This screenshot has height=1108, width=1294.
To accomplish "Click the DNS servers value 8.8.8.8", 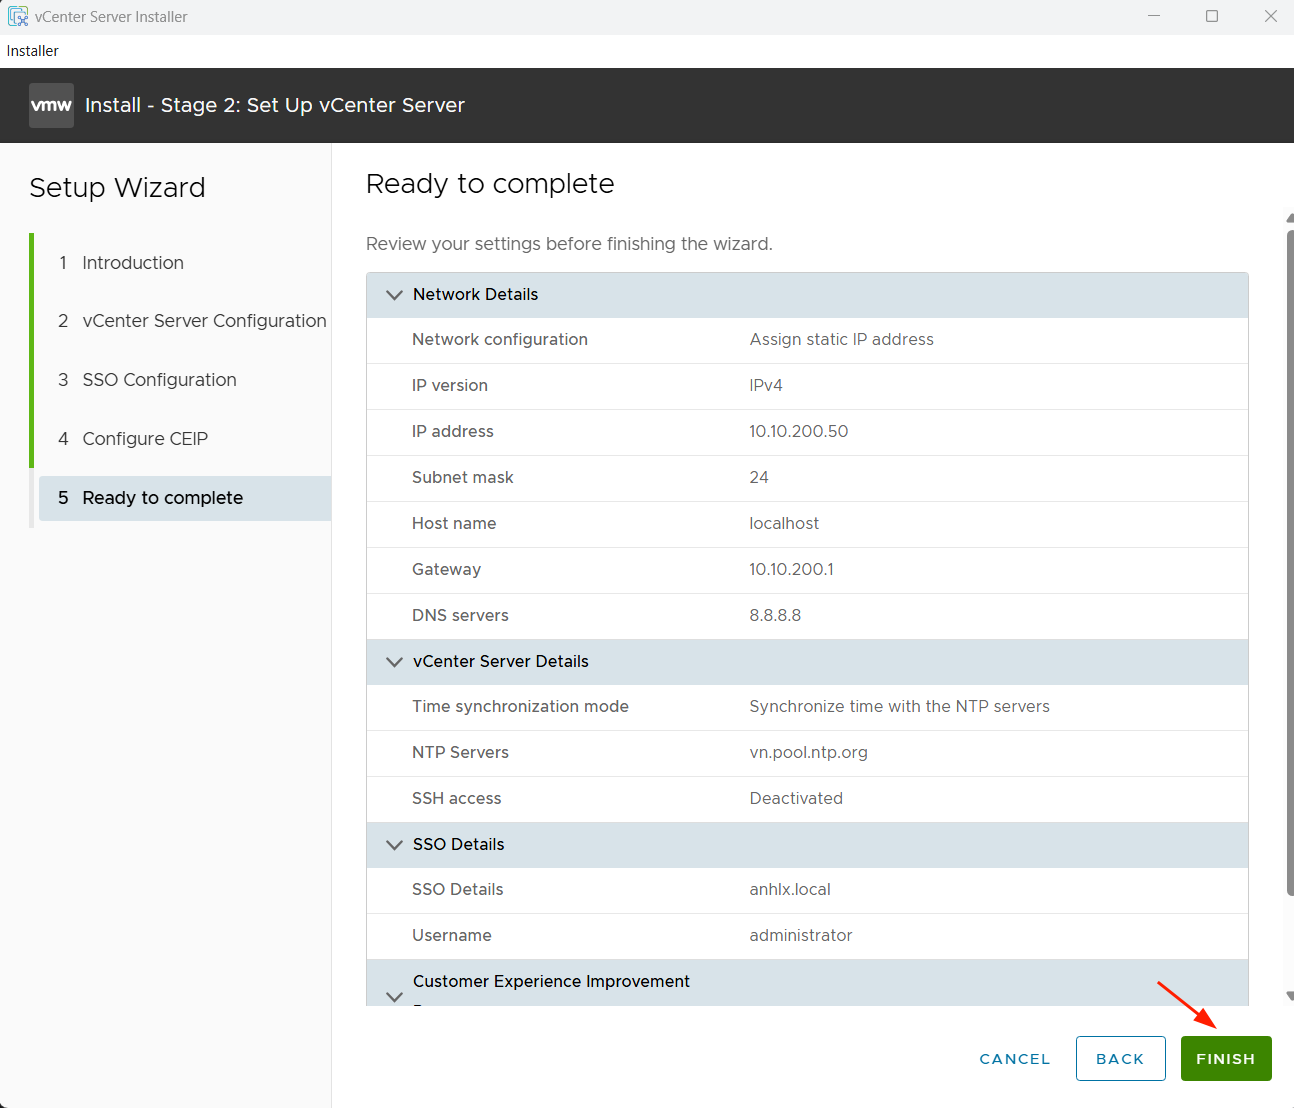I will (776, 616).
